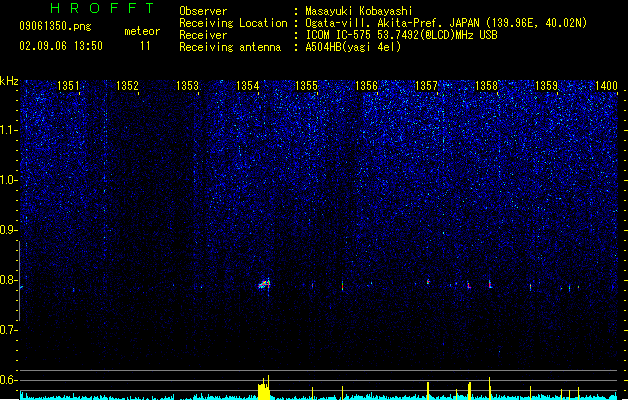Click the 1353 time marker
This screenshot has width=629, height=400.
coord(187,86)
